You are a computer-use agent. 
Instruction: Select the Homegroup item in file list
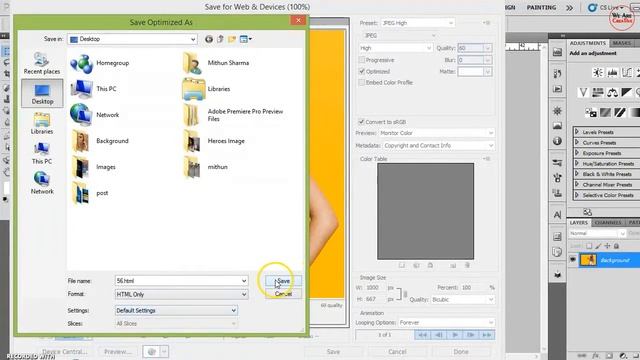pos(100,63)
